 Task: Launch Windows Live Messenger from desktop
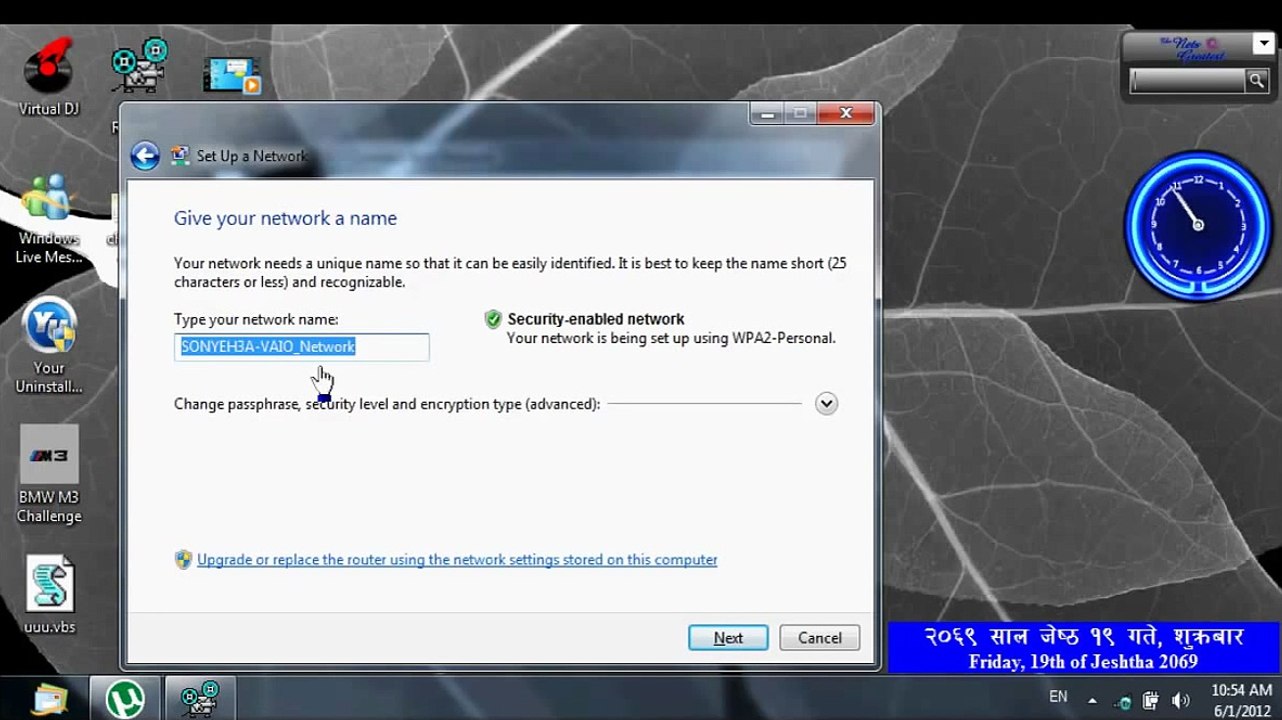click(48, 218)
